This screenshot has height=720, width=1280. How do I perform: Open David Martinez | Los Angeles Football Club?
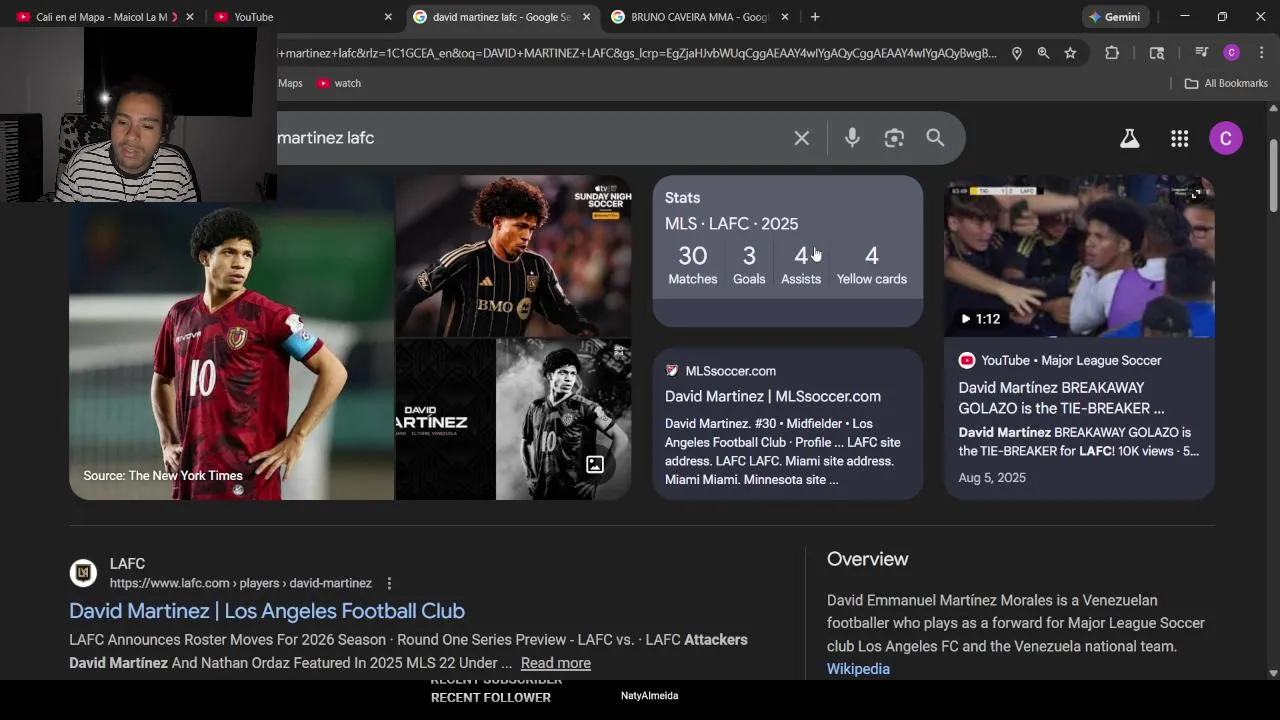pyautogui.click(x=267, y=611)
